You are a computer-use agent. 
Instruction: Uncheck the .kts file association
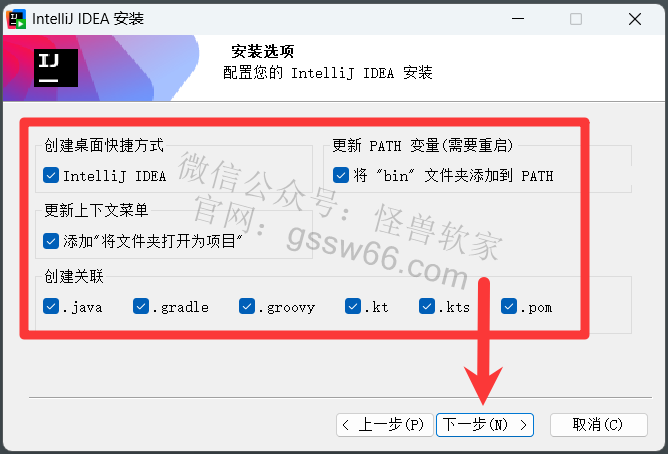pyautogui.click(x=427, y=306)
